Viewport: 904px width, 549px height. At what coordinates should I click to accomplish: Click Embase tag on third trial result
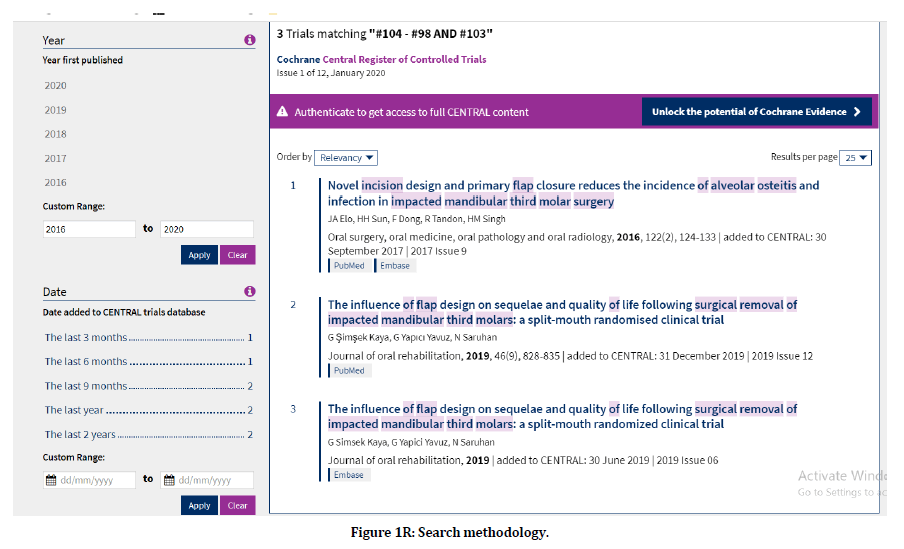348,475
